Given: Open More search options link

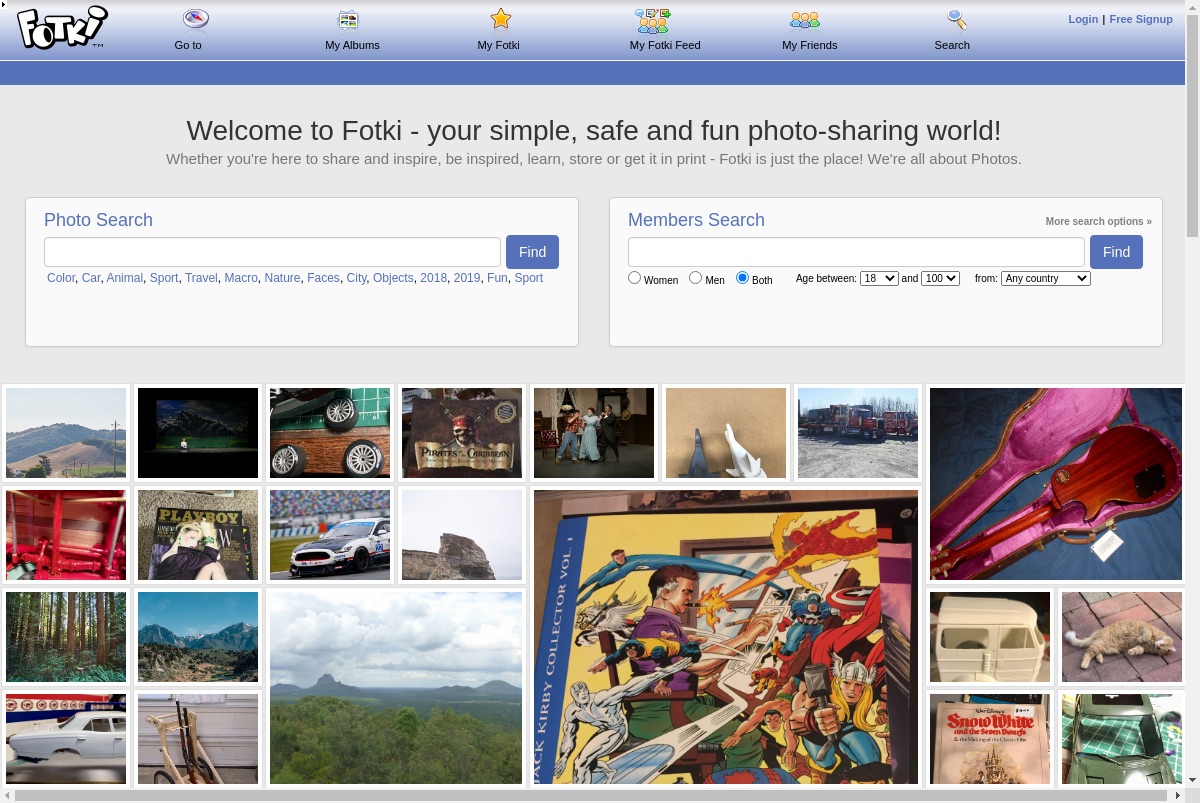Looking at the screenshot, I should coord(1098,222).
